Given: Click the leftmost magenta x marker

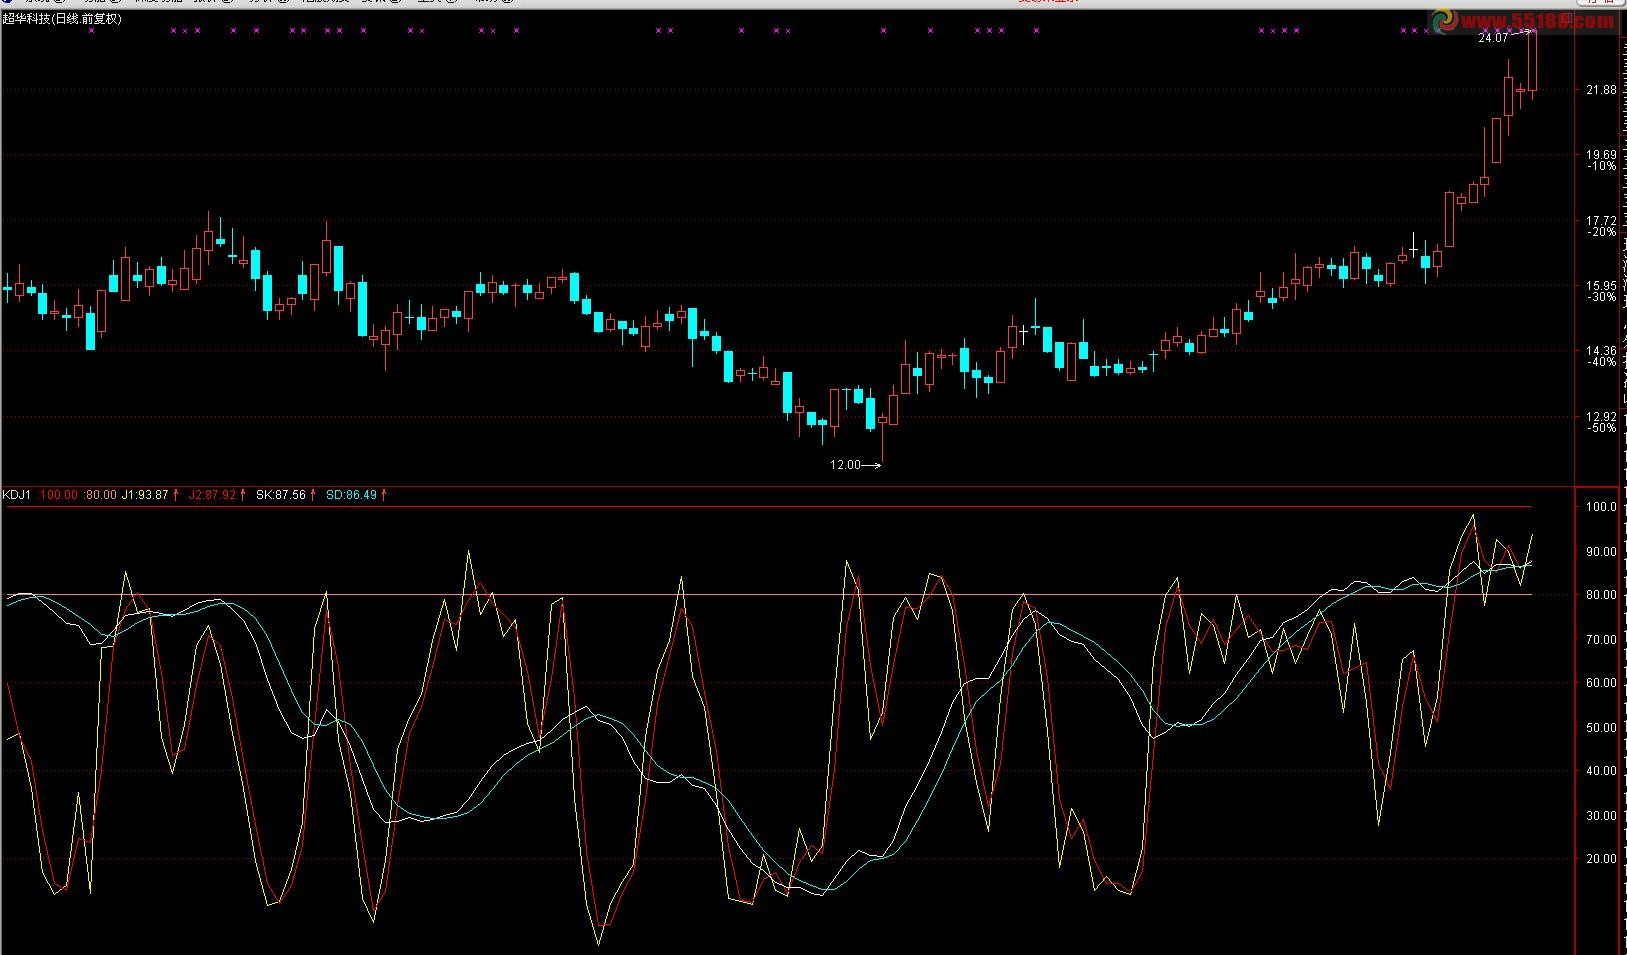Looking at the screenshot, I should tap(91, 31).
